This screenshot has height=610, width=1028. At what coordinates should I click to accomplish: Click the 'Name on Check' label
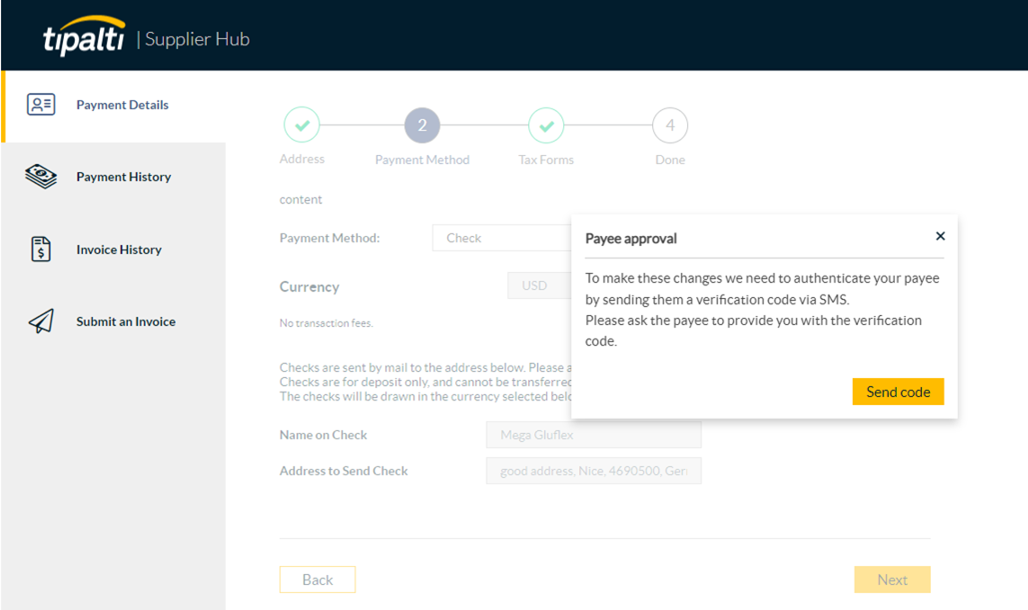[x=323, y=435]
